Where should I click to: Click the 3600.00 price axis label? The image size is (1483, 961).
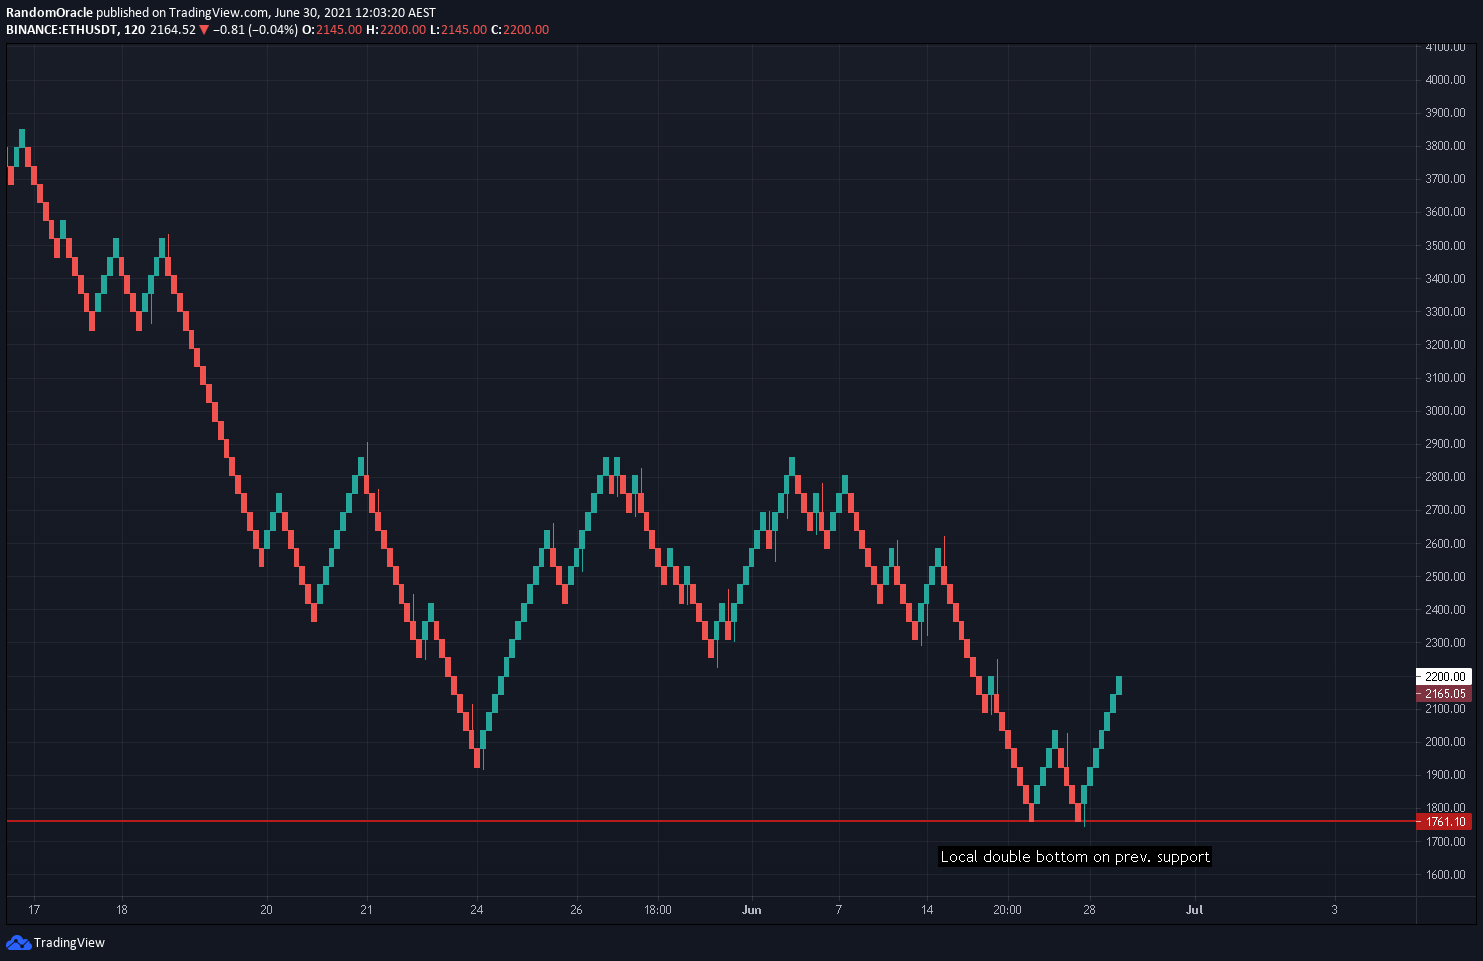(1445, 212)
